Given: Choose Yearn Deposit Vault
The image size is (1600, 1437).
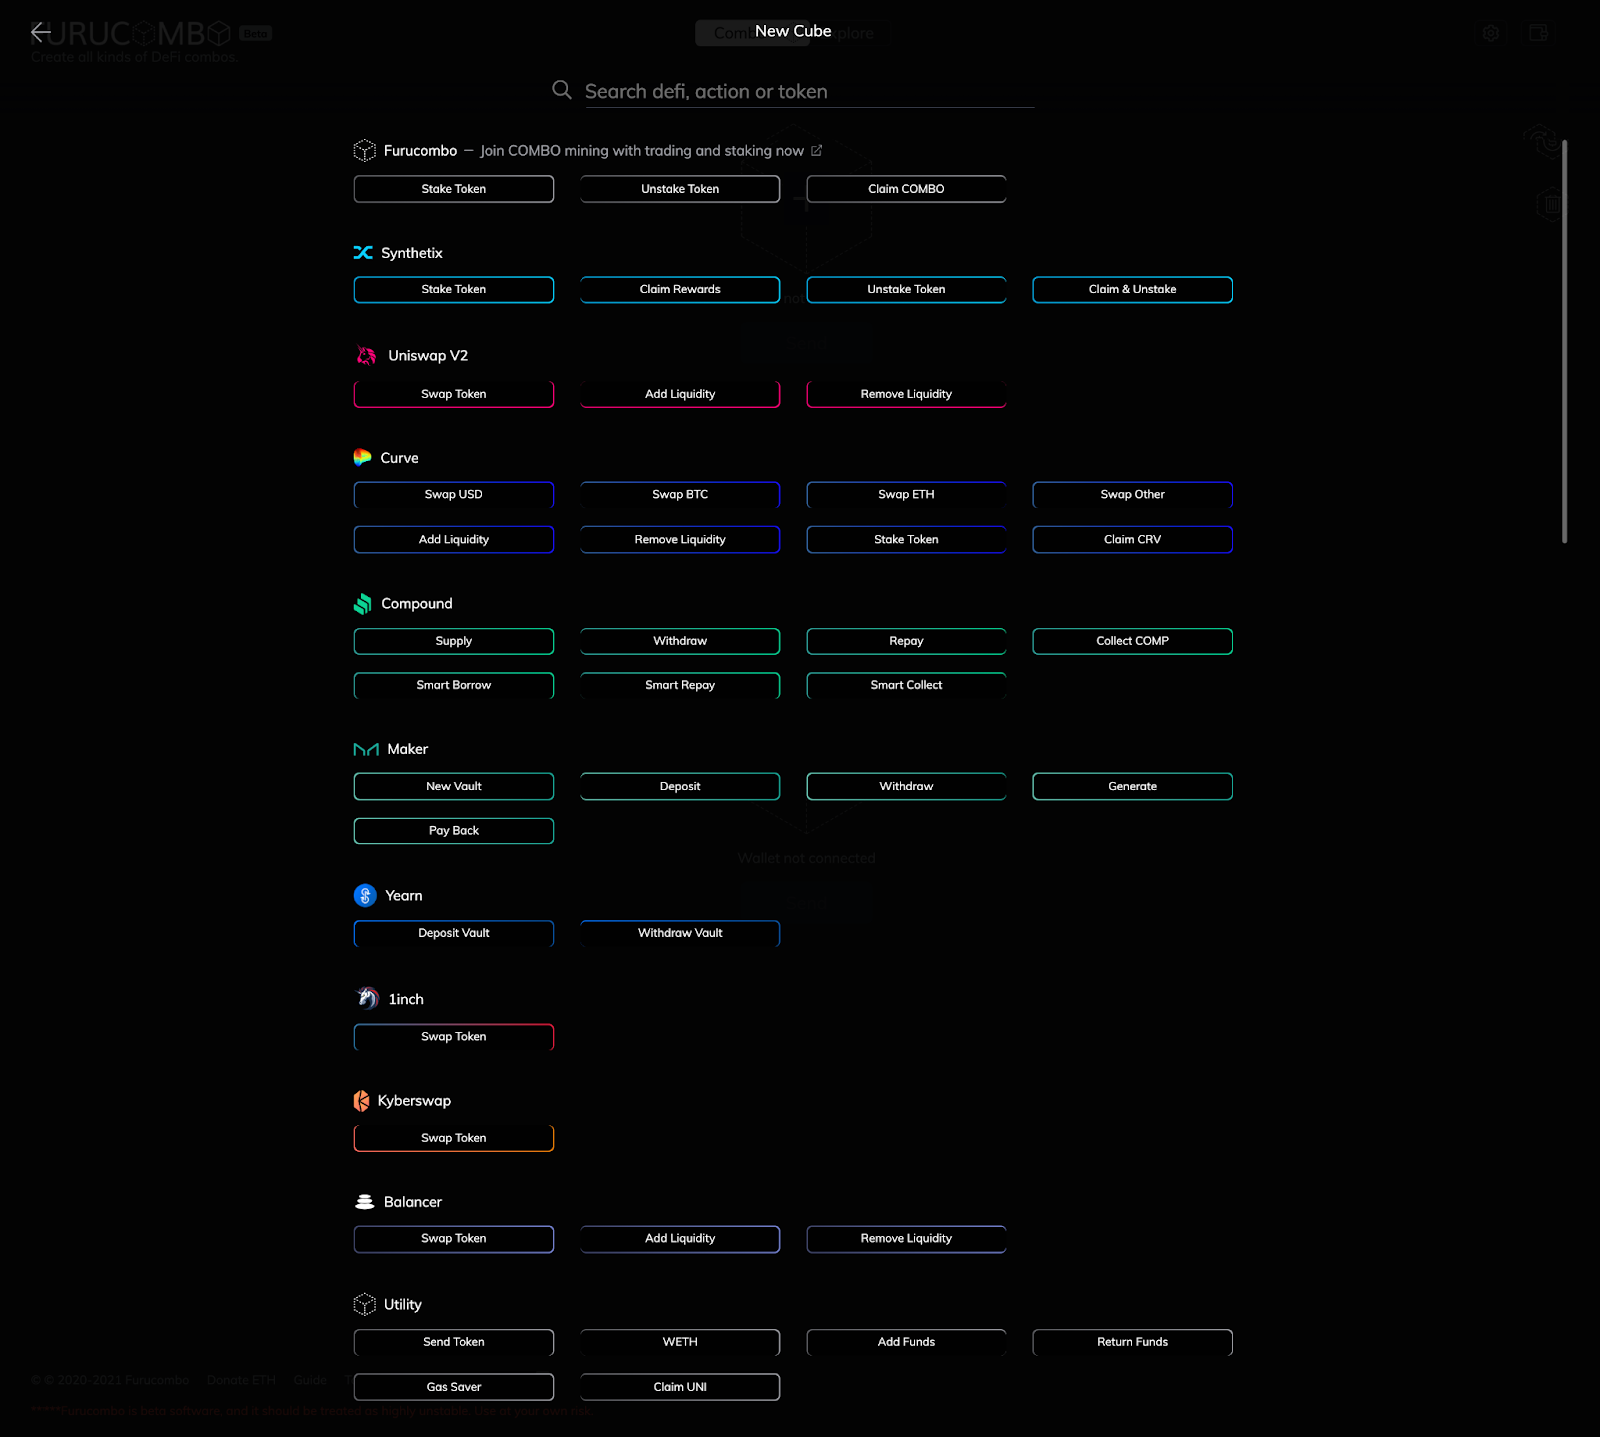Looking at the screenshot, I should (454, 934).
